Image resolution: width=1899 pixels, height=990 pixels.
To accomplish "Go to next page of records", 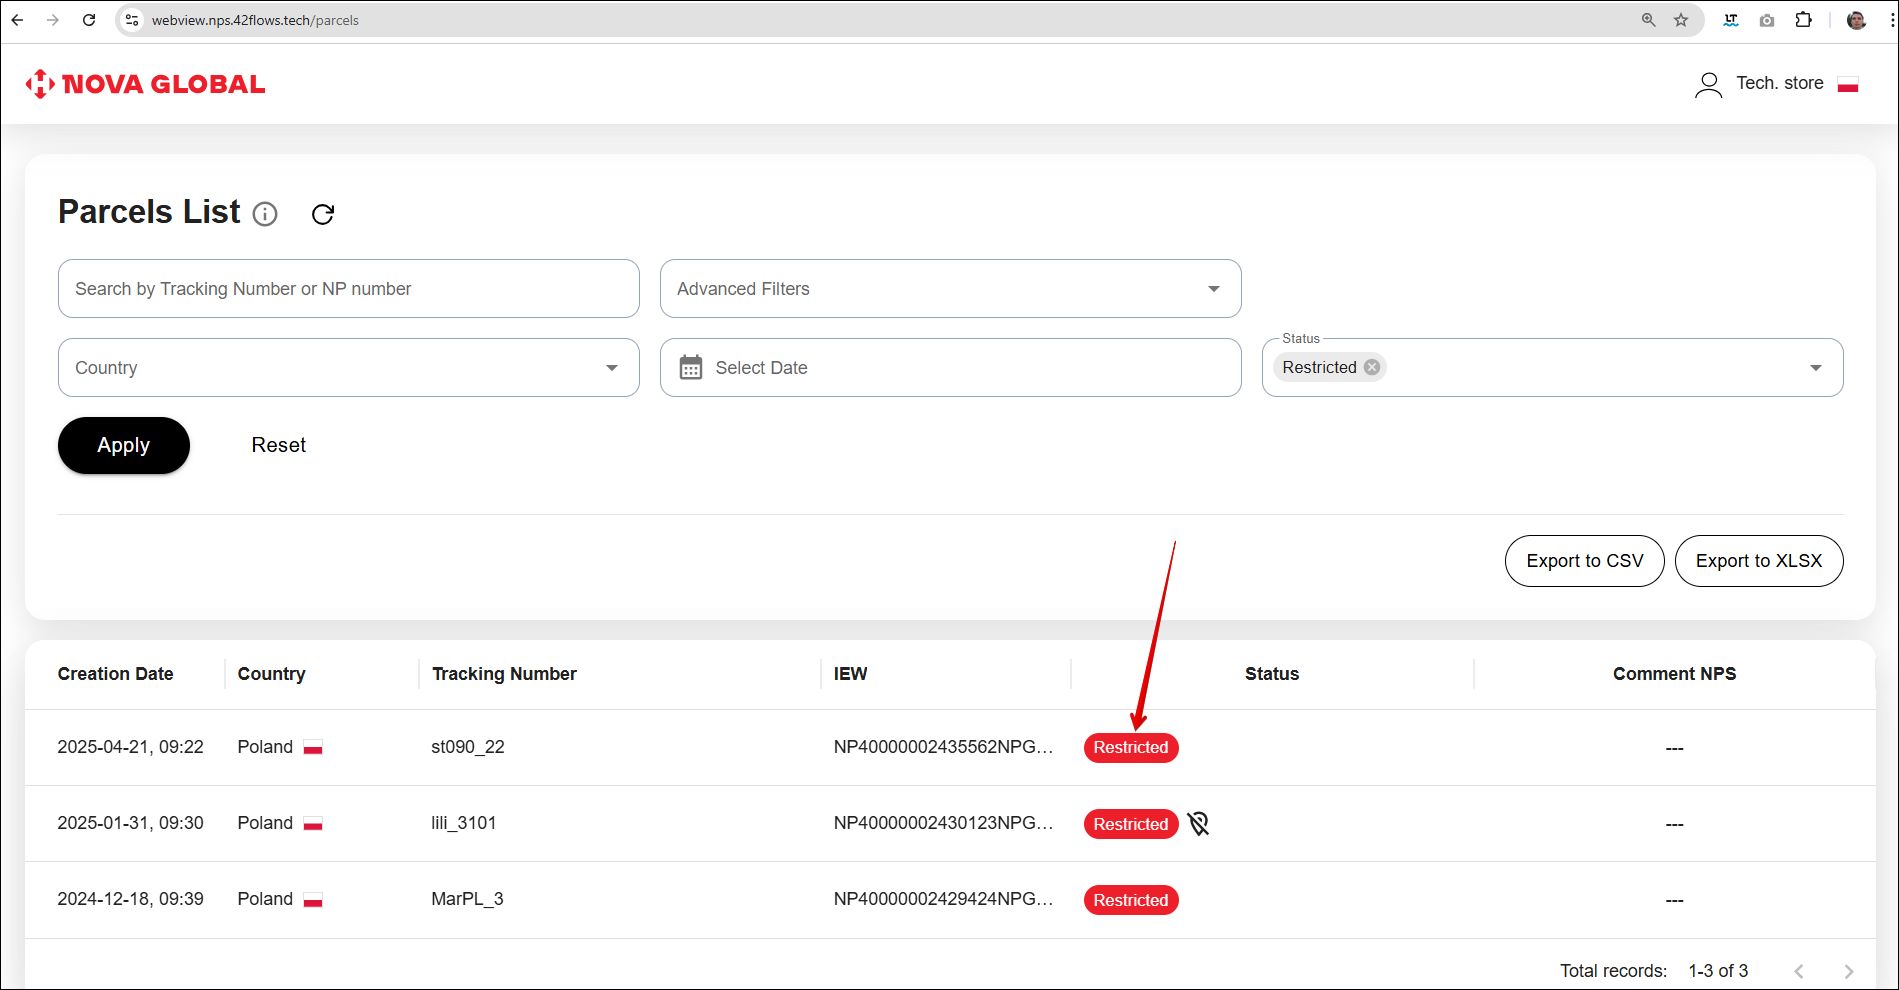I will (x=1848, y=971).
